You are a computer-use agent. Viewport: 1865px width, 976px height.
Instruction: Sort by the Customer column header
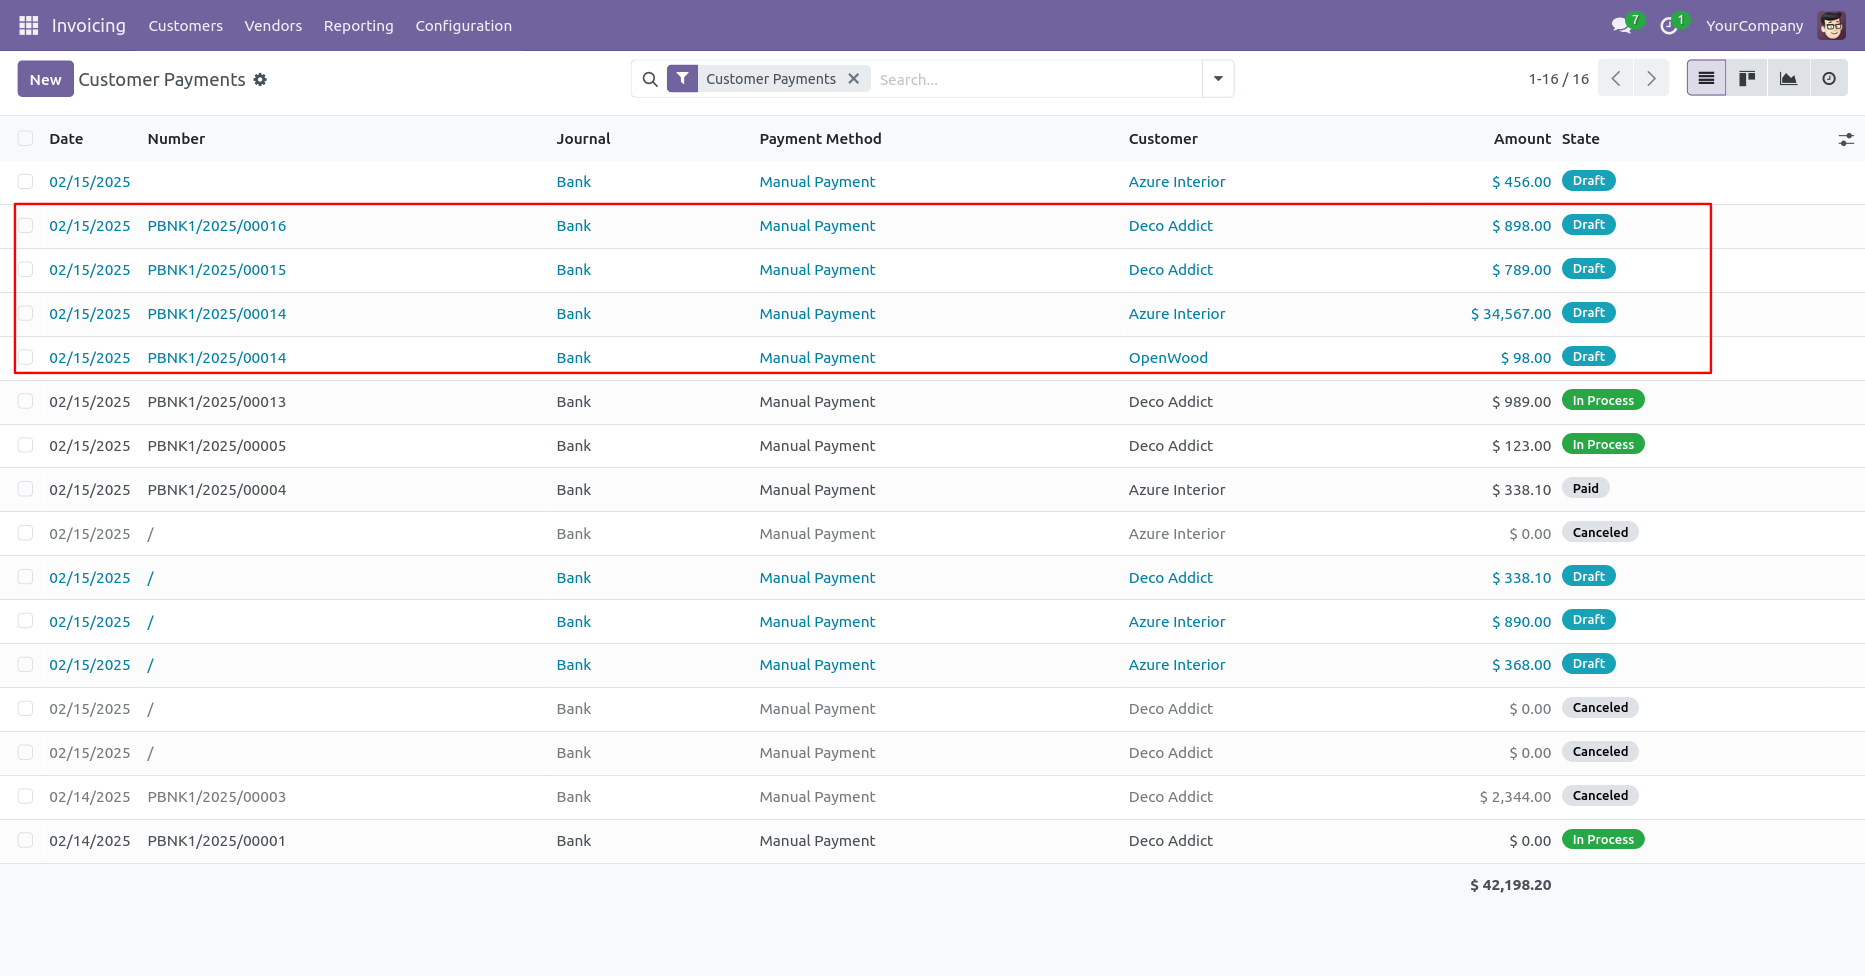[1163, 139]
